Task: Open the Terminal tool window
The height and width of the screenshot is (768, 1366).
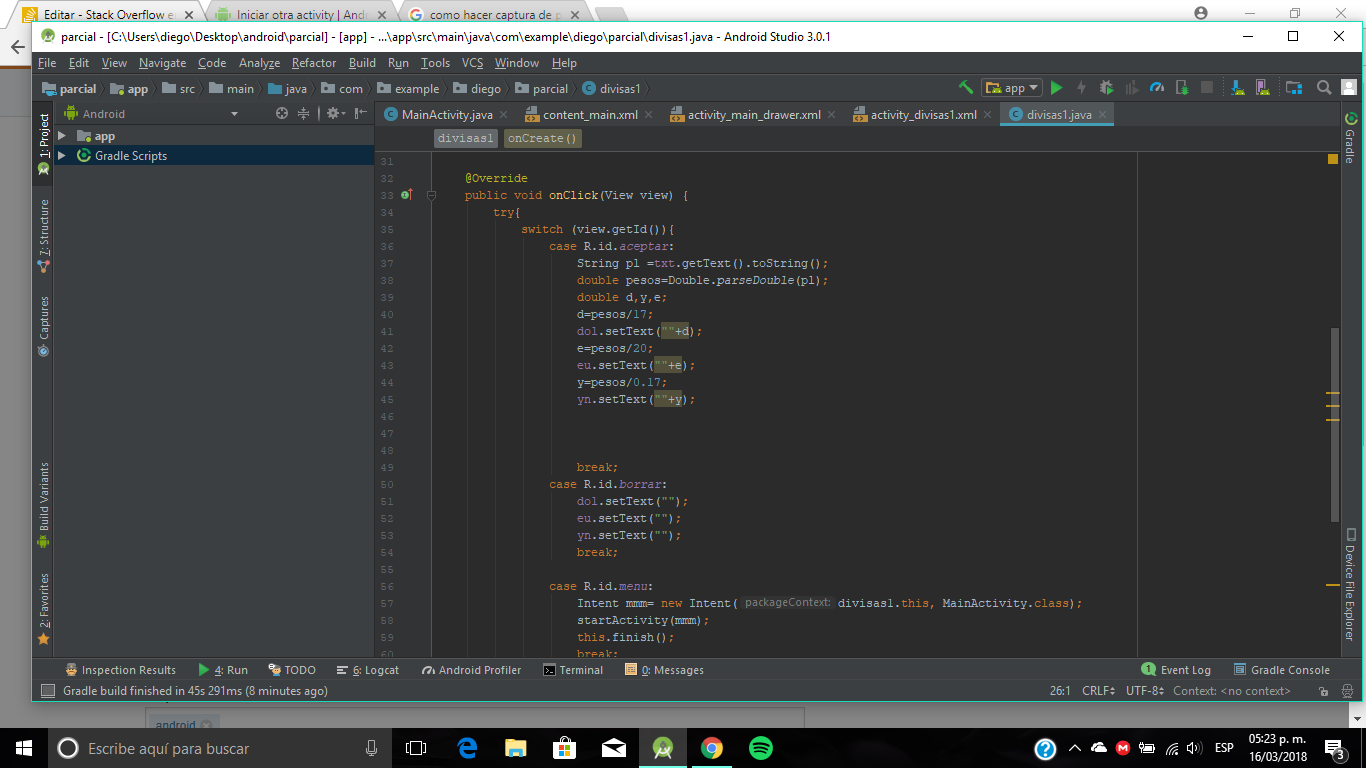Action: pyautogui.click(x=573, y=670)
